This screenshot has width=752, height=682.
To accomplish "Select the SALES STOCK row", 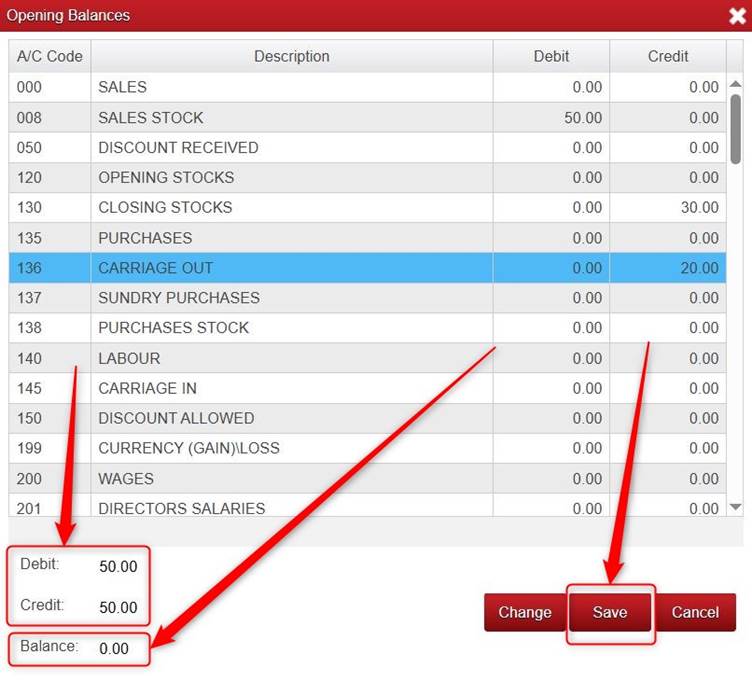I will pos(367,118).
